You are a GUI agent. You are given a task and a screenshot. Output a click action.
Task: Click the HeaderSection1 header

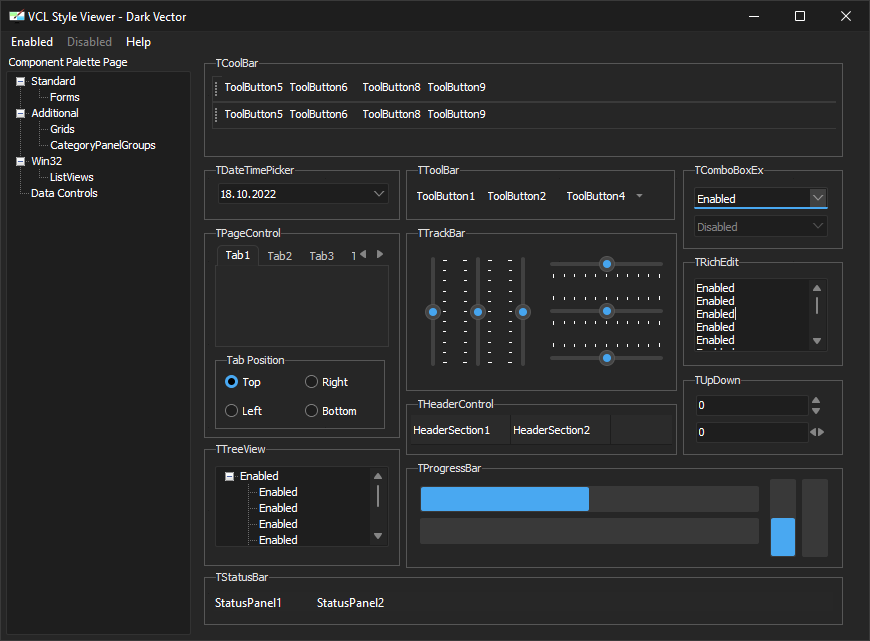point(460,430)
